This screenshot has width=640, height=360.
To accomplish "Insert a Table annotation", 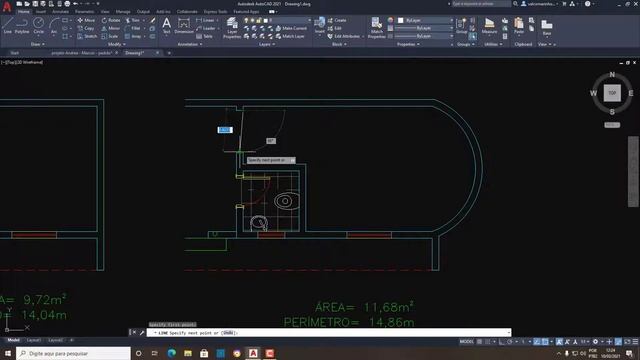I will (204, 36).
